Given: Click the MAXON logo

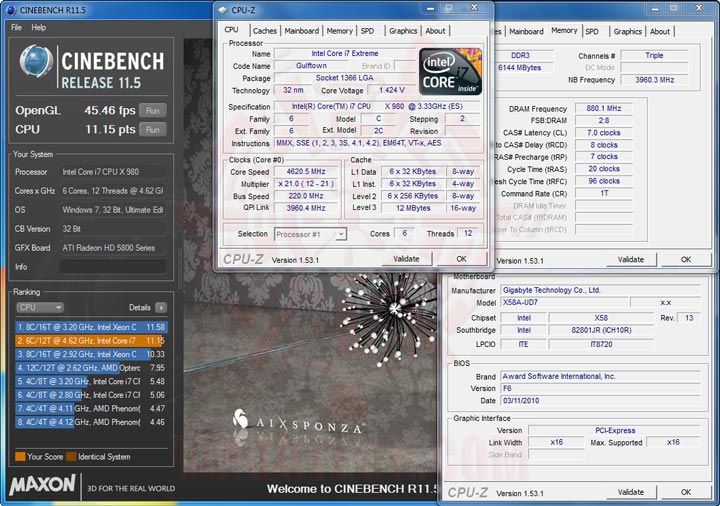Looking at the screenshot, I should [x=42, y=484].
